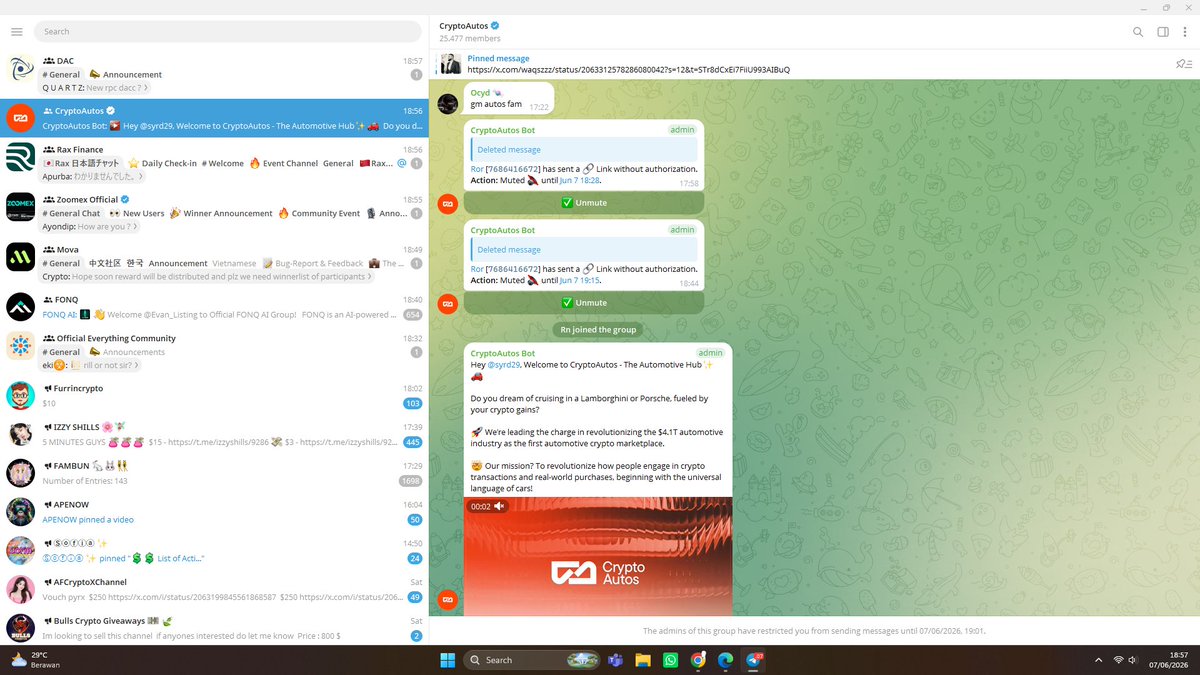Click first 'Deleted message' reply quote

[x=585, y=150]
